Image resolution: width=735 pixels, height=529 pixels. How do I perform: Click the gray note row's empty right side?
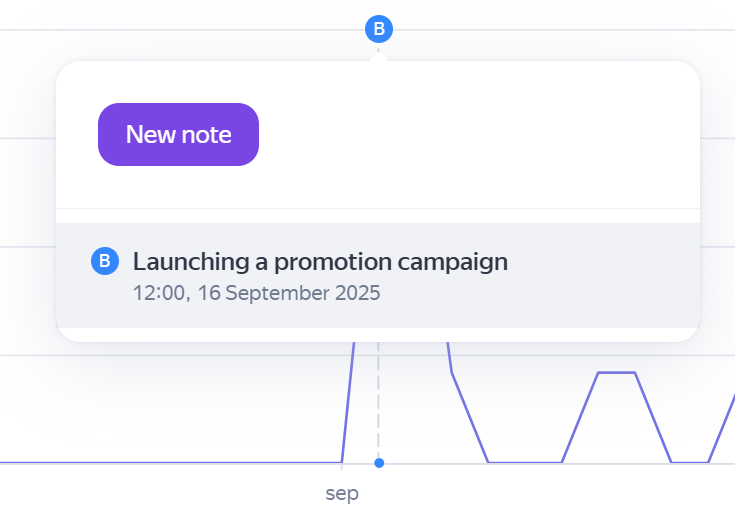coord(610,275)
